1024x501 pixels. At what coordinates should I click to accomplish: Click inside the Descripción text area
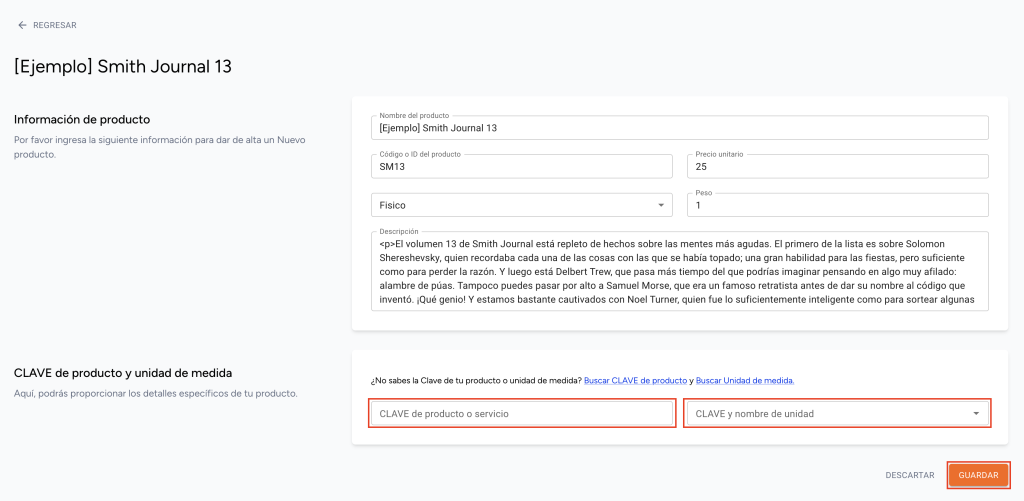[679, 271]
